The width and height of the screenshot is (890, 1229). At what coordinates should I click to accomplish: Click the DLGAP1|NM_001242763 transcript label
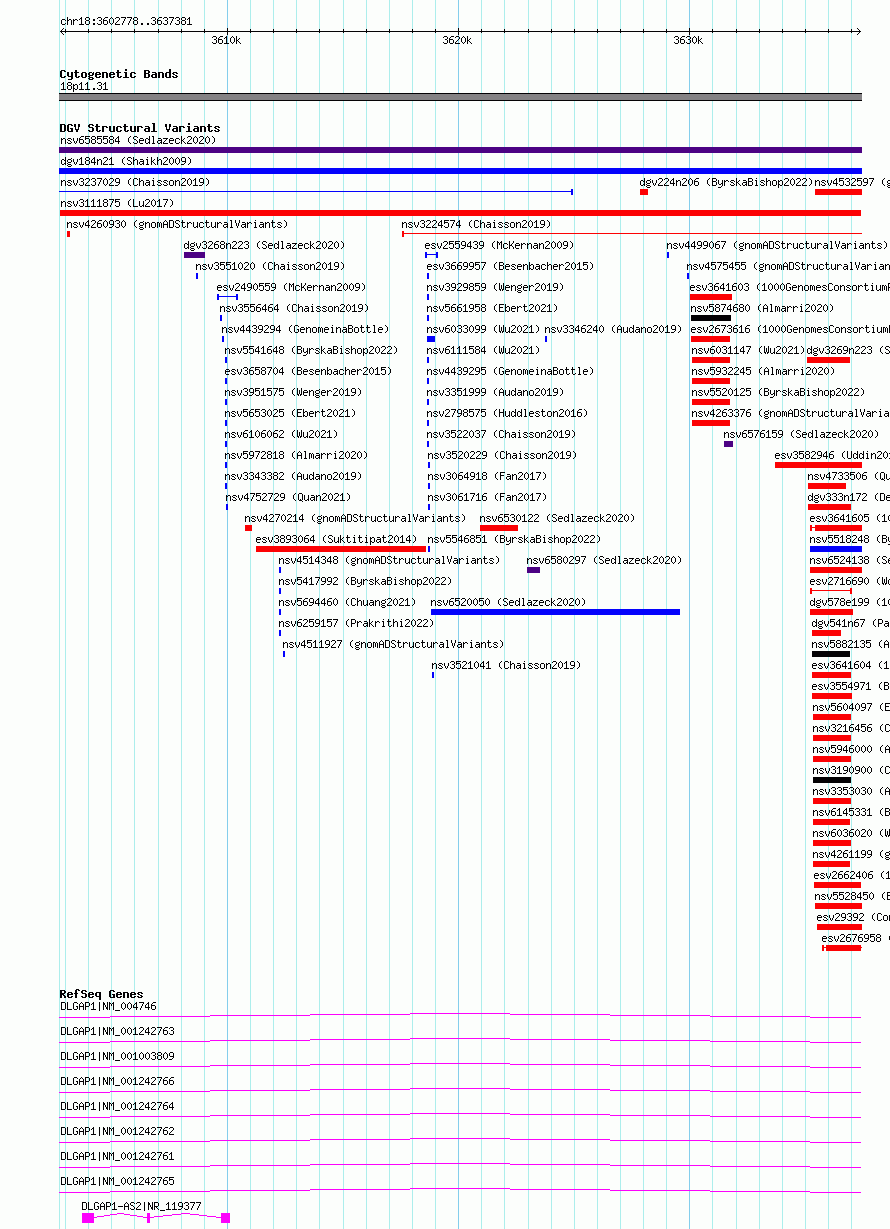point(117,1031)
